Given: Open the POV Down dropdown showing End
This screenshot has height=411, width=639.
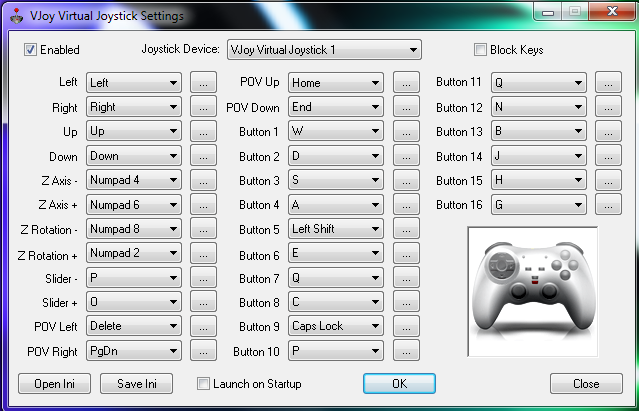Looking at the screenshot, I should pos(336,107).
